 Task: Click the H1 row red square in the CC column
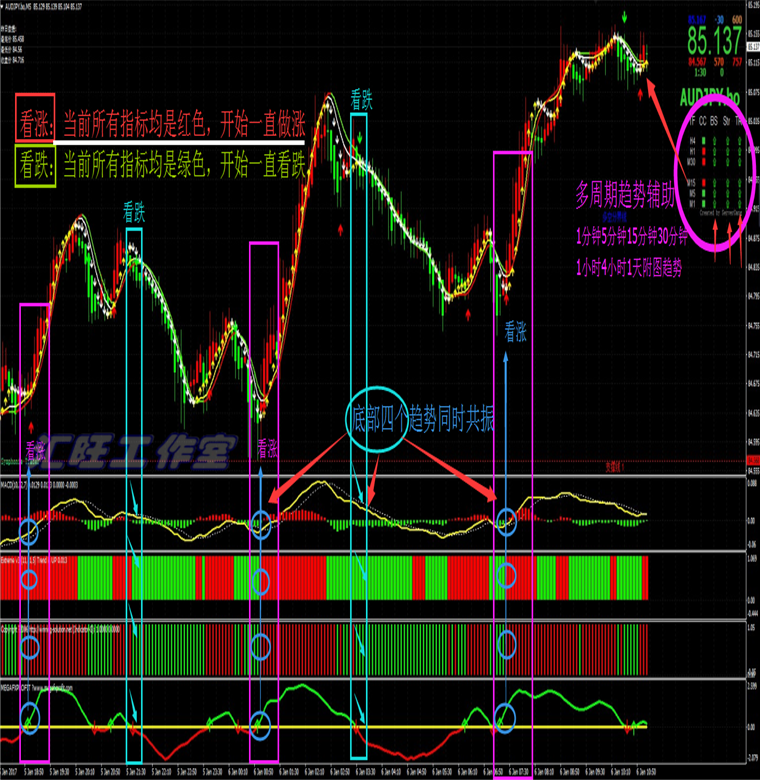click(x=705, y=150)
